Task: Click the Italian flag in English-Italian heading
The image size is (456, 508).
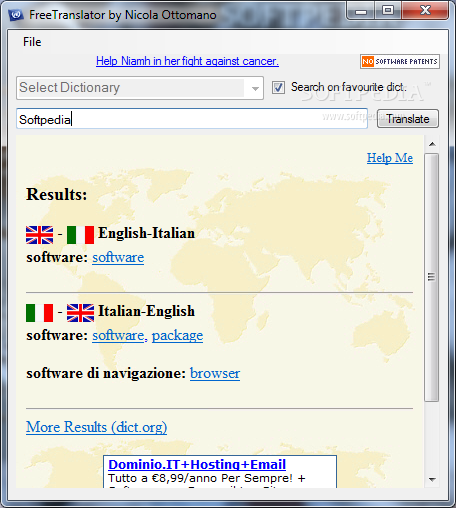Action: 80,235
